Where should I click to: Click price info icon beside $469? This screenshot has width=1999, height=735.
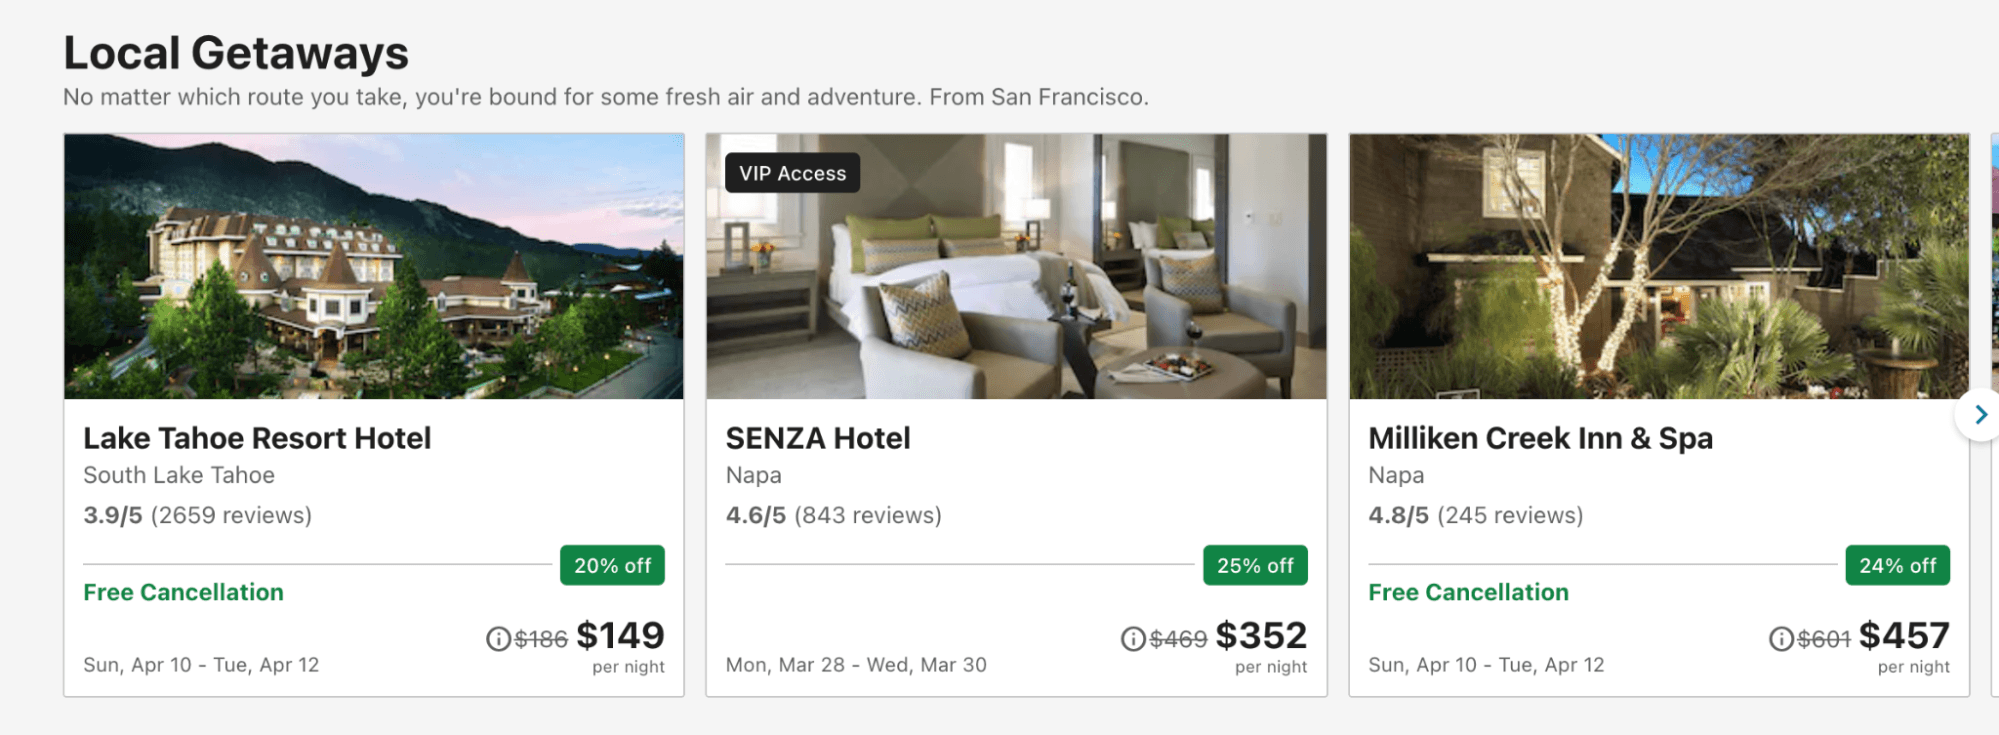1133,639
